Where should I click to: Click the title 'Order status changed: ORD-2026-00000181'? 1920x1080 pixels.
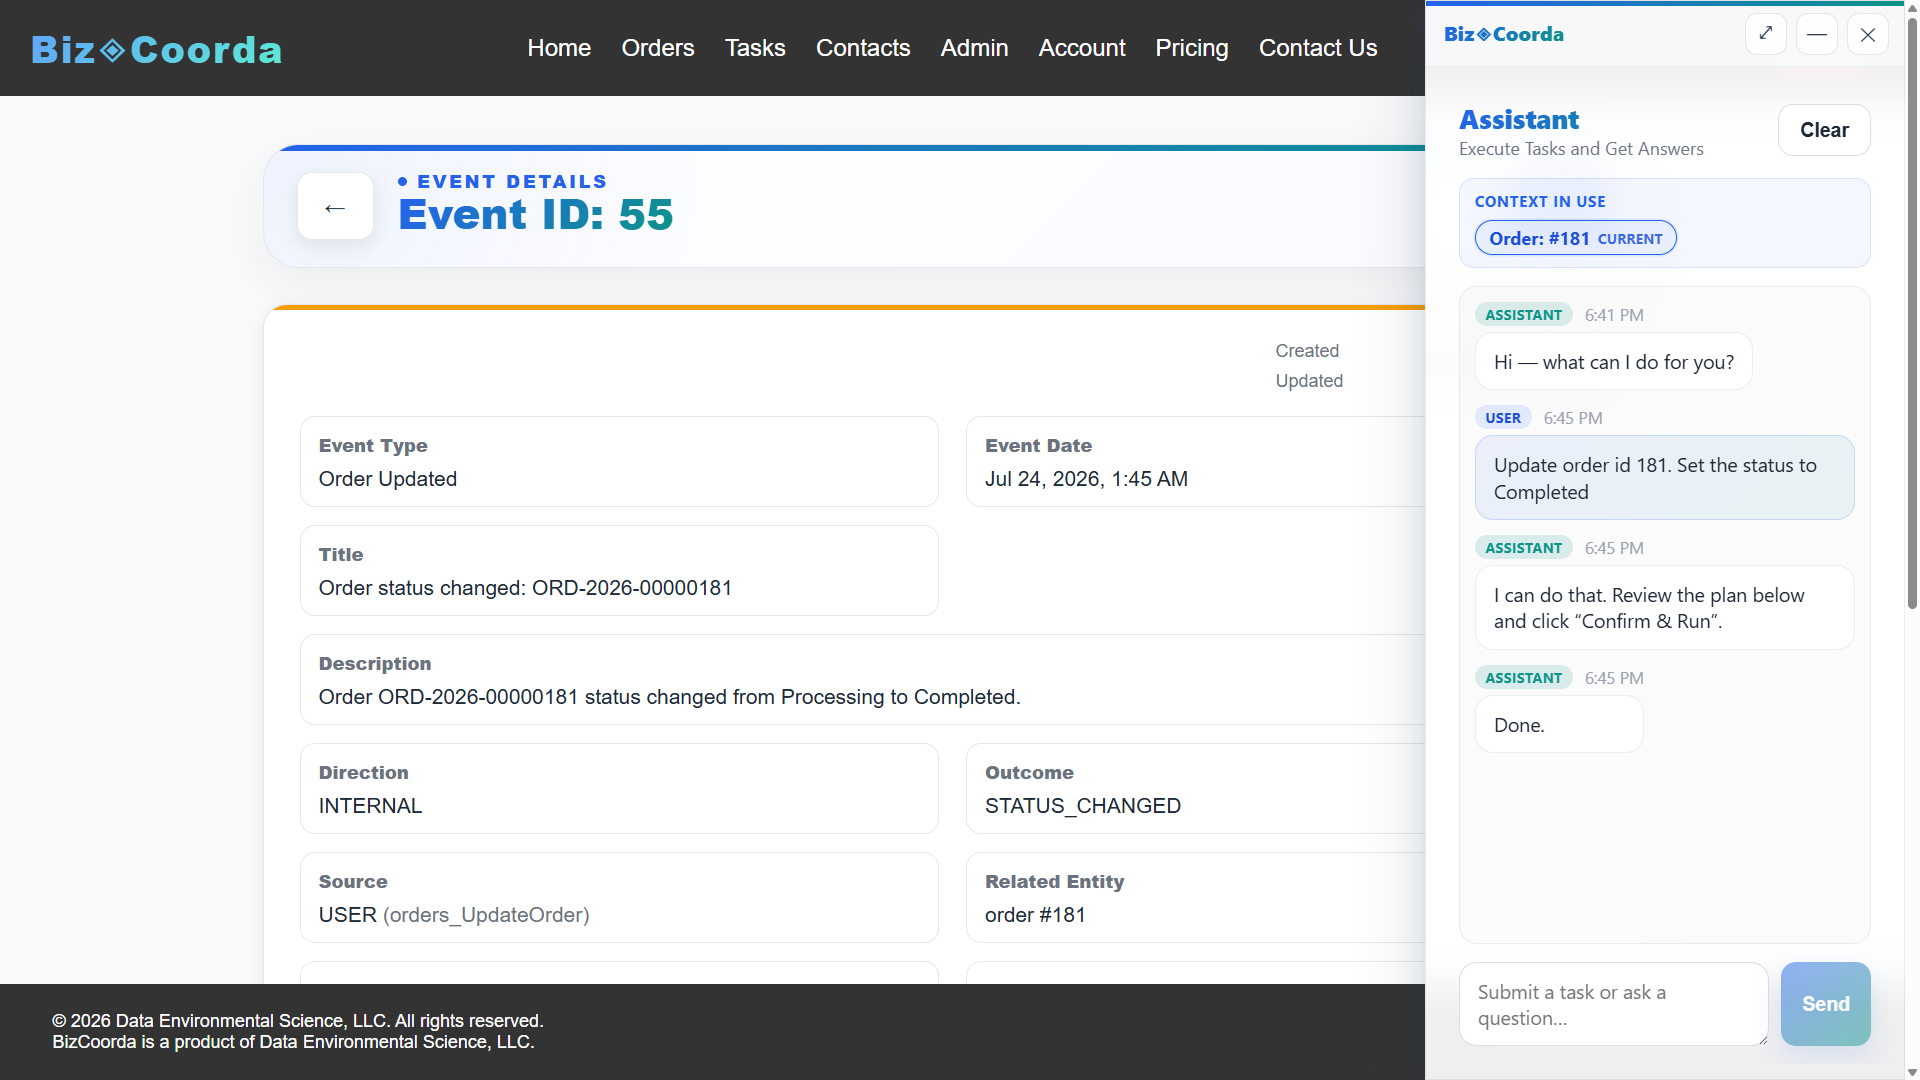tap(525, 588)
